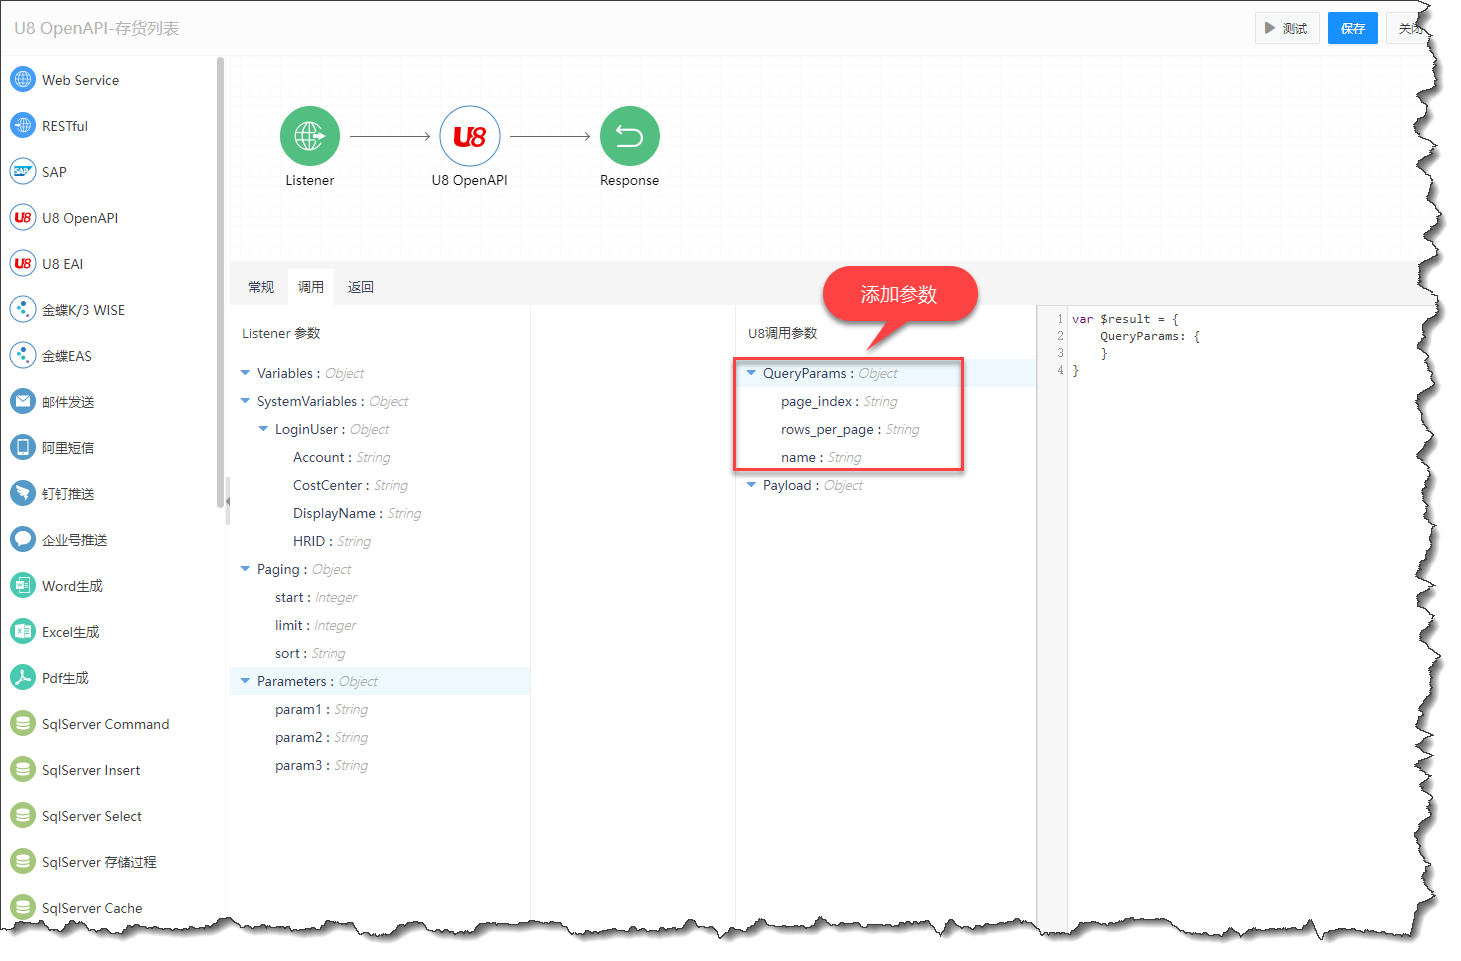Click the sidebar vertical scrollbar
Viewport: 1461px width, 961px height.
pyautogui.click(x=220, y=282)
